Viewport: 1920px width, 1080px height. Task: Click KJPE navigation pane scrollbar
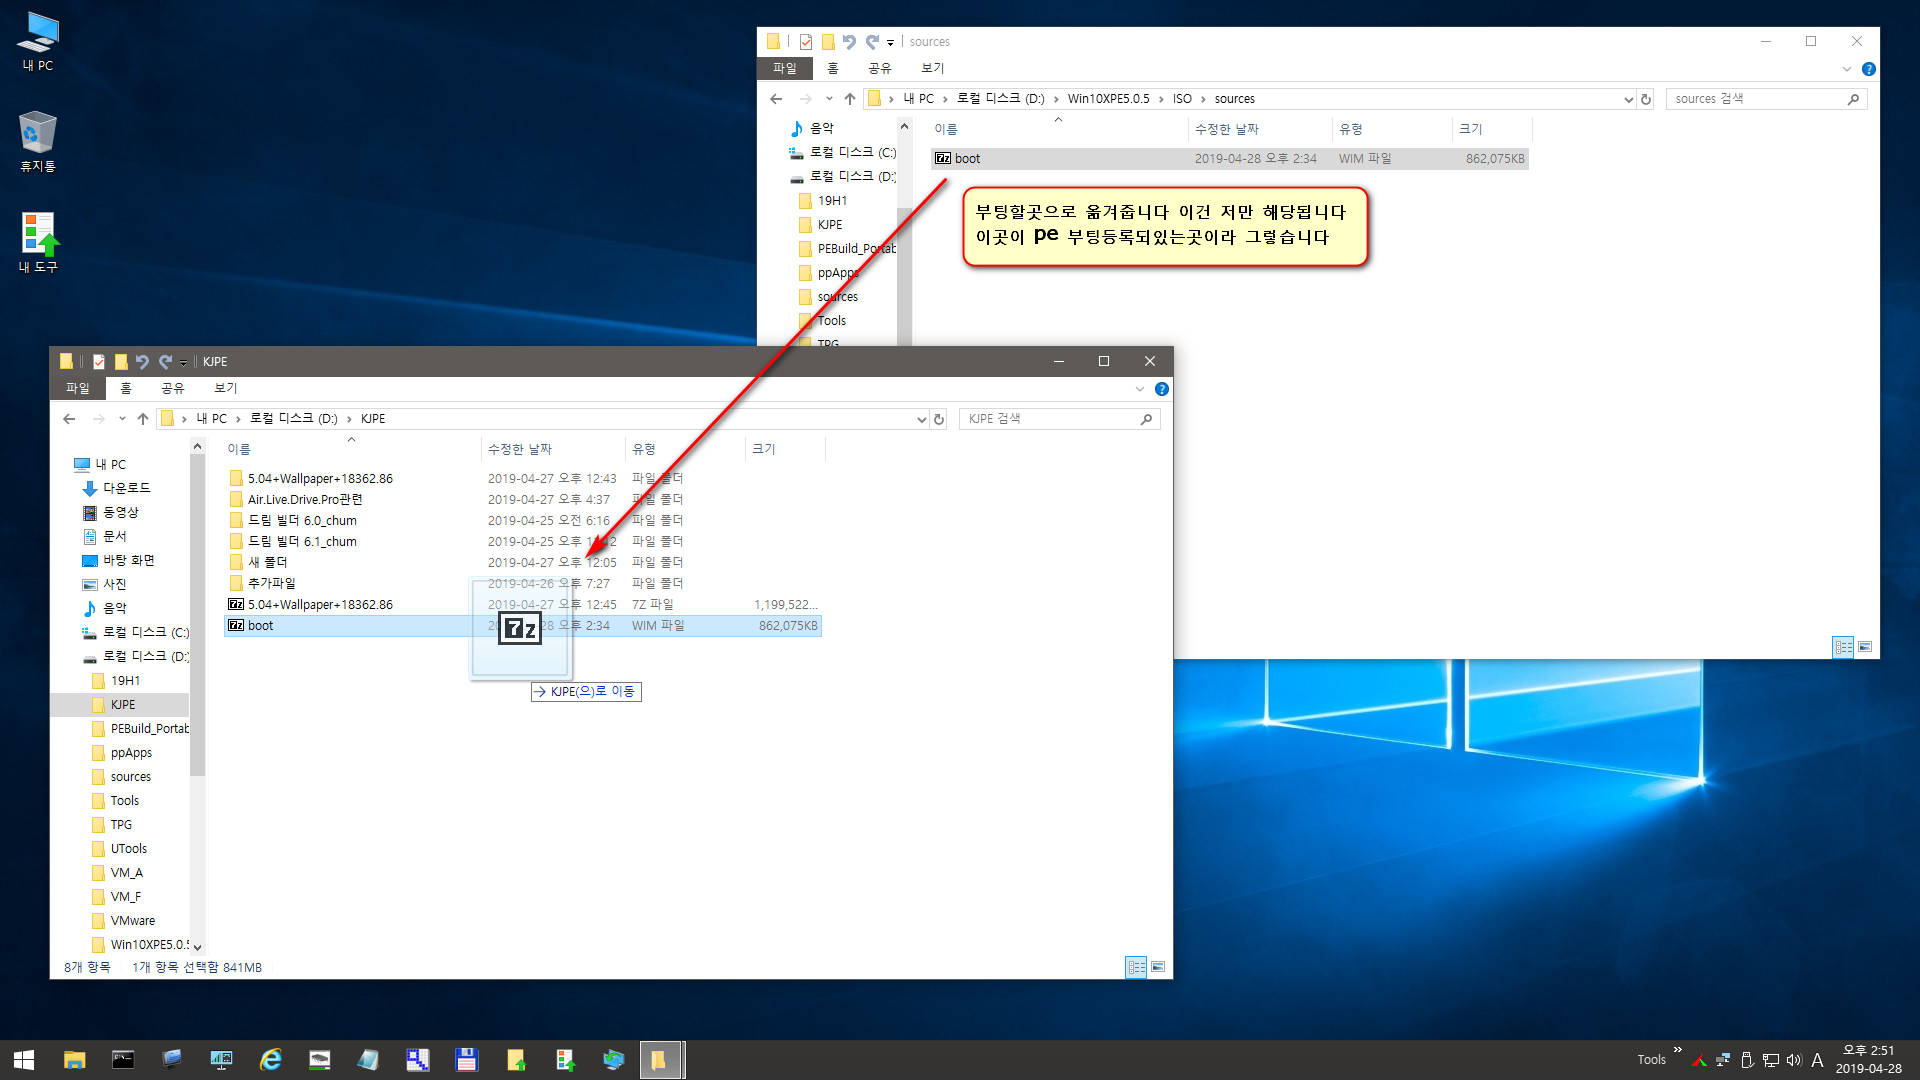click(x=197, y=617)
